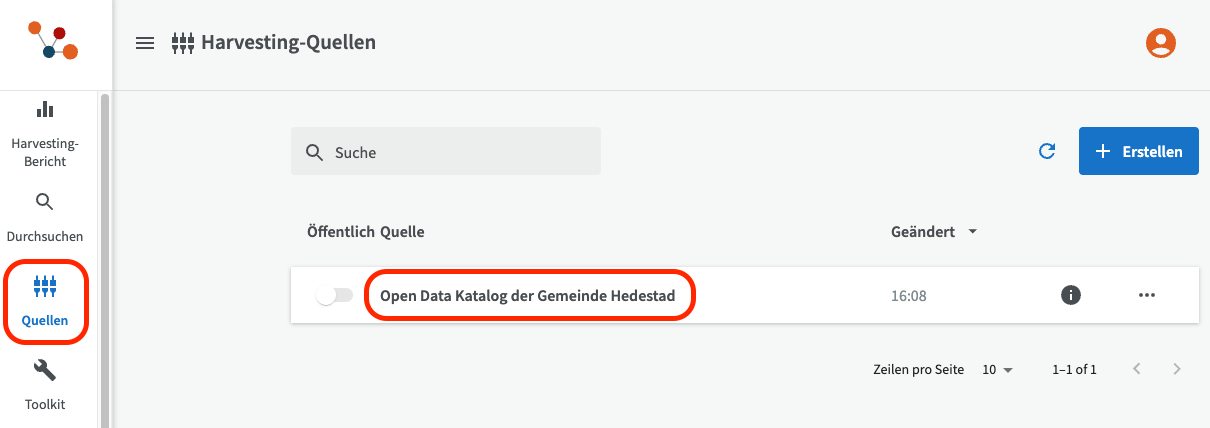Click the app logo in the sidebar
Screen dimensions: 1210x428
click(x=53, y=43)
